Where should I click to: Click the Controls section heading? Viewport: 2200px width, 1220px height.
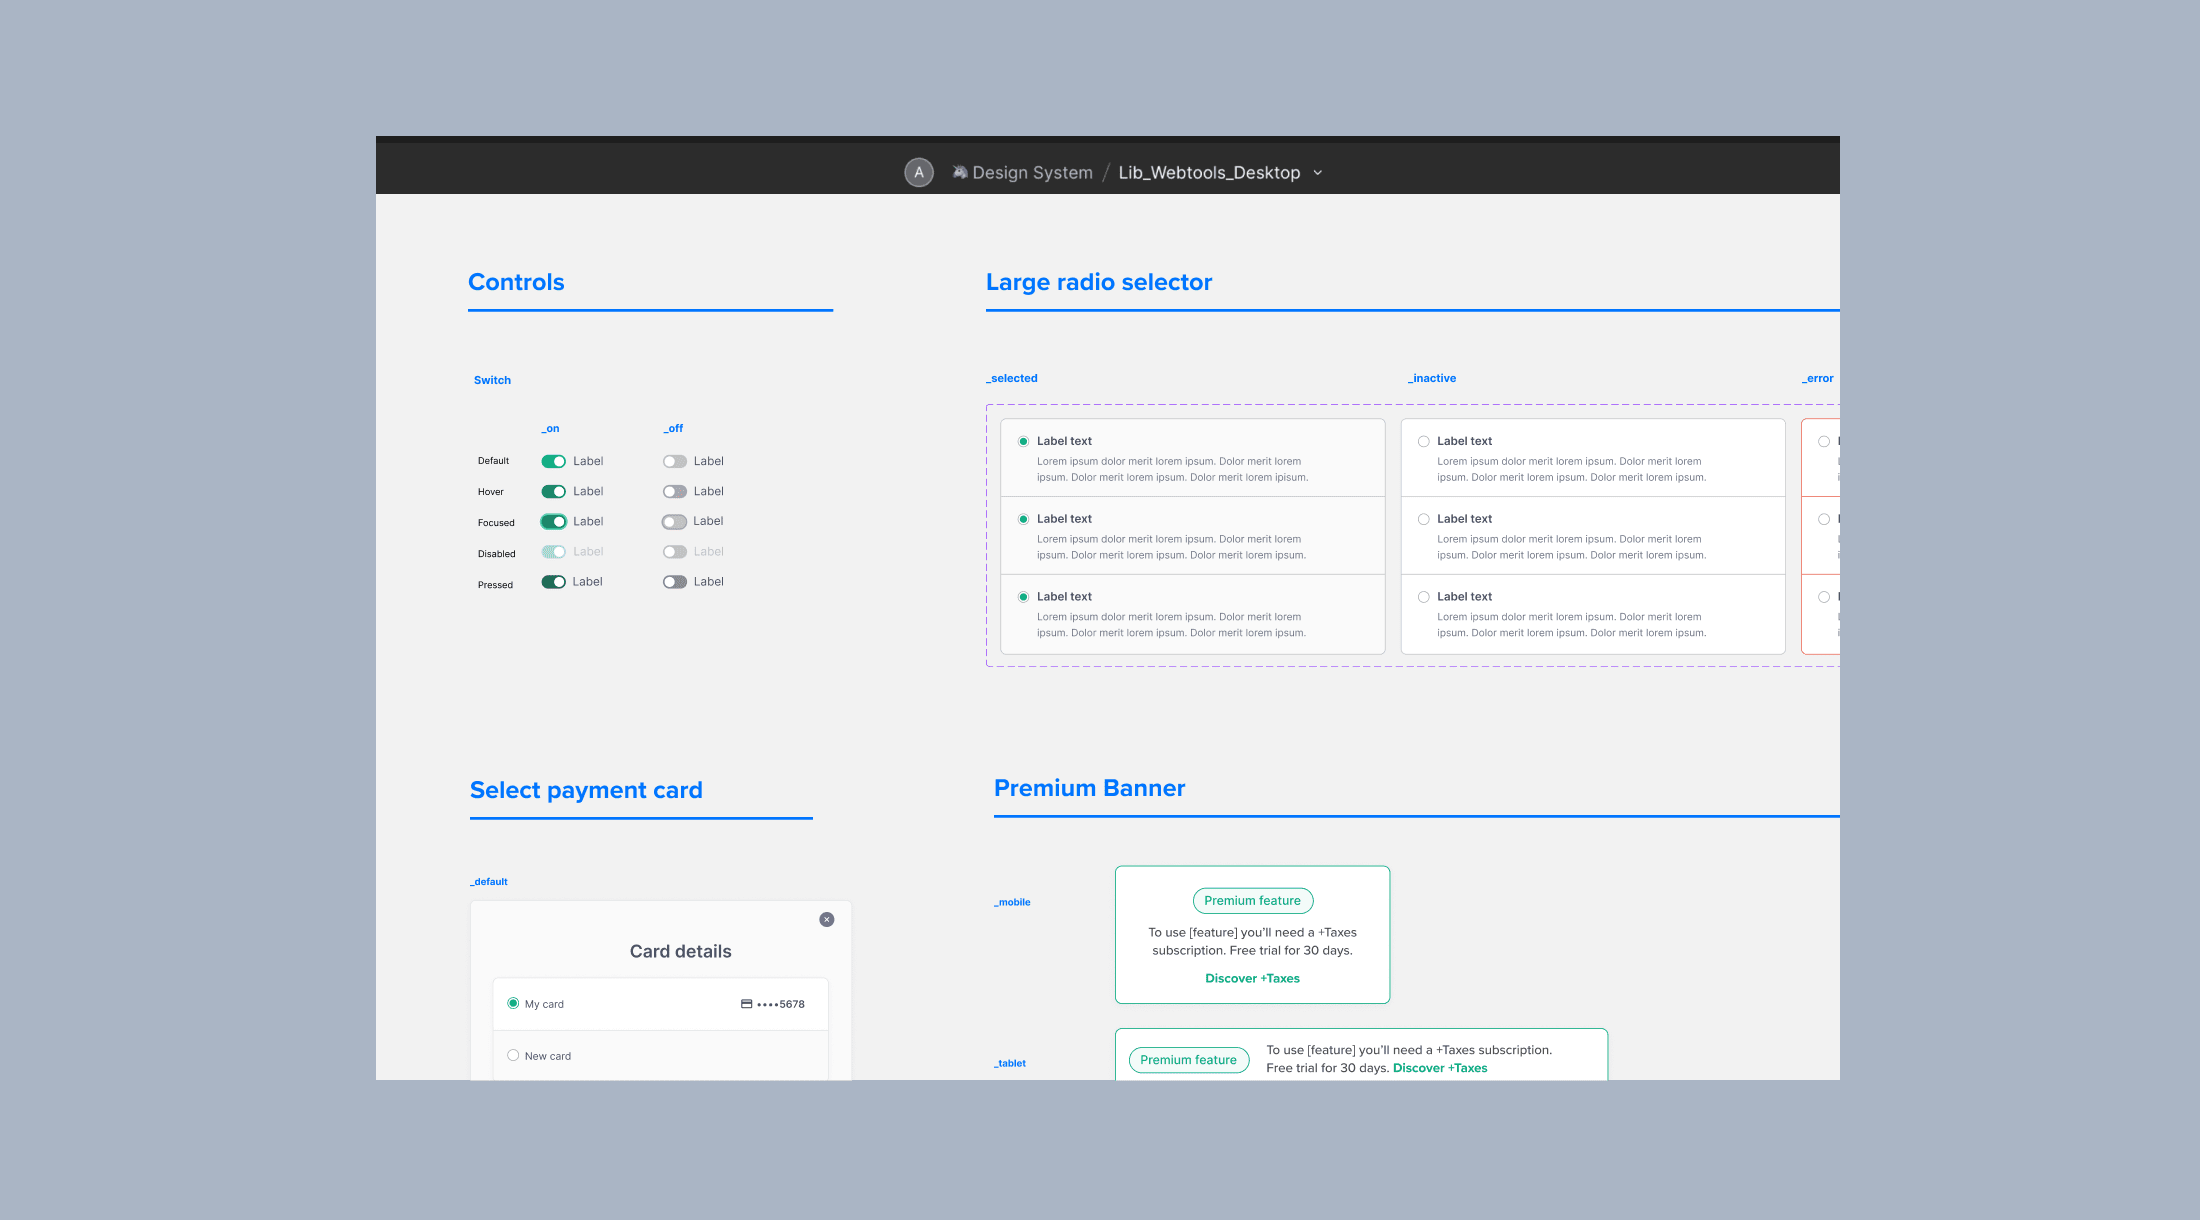[516, 282]
